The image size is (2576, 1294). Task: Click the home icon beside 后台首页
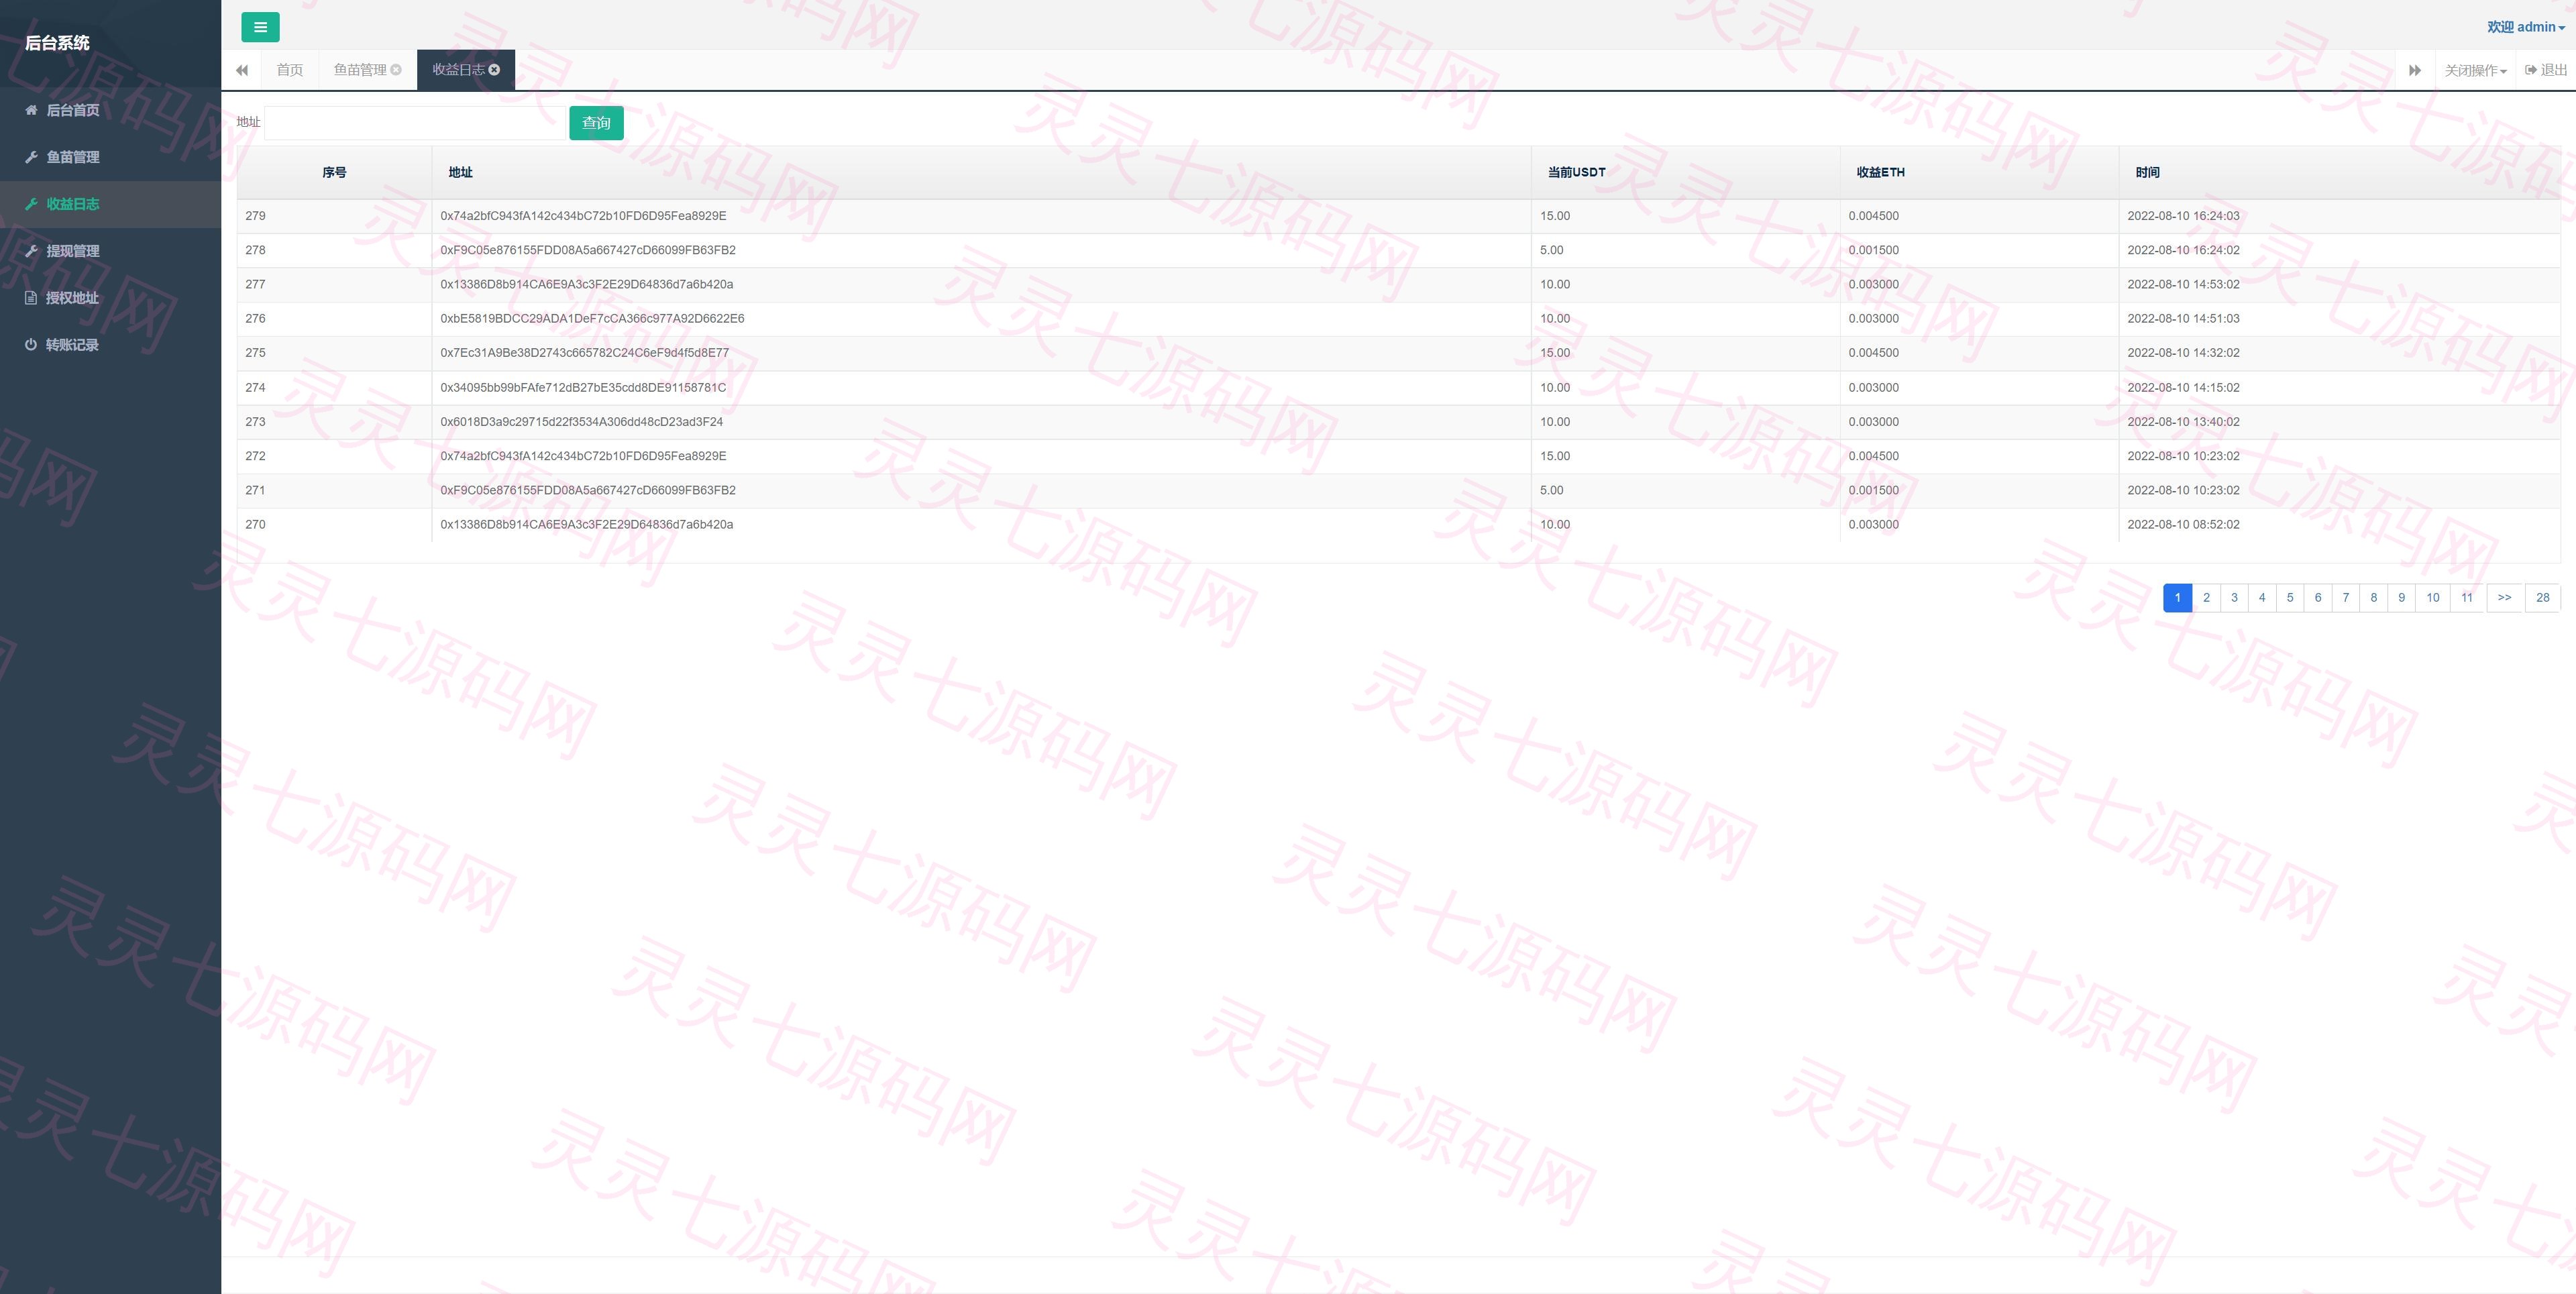(x=31, y=110)
